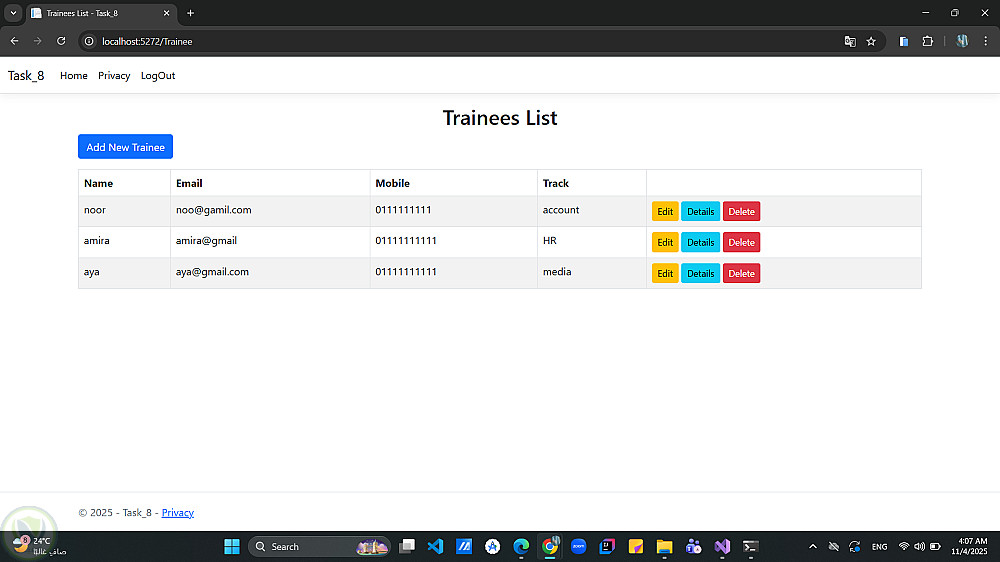Viewport: 1000px width, 562px height.
Task: Delete the aya trainee
Action: pyautogui.click(x=741, y=273)
